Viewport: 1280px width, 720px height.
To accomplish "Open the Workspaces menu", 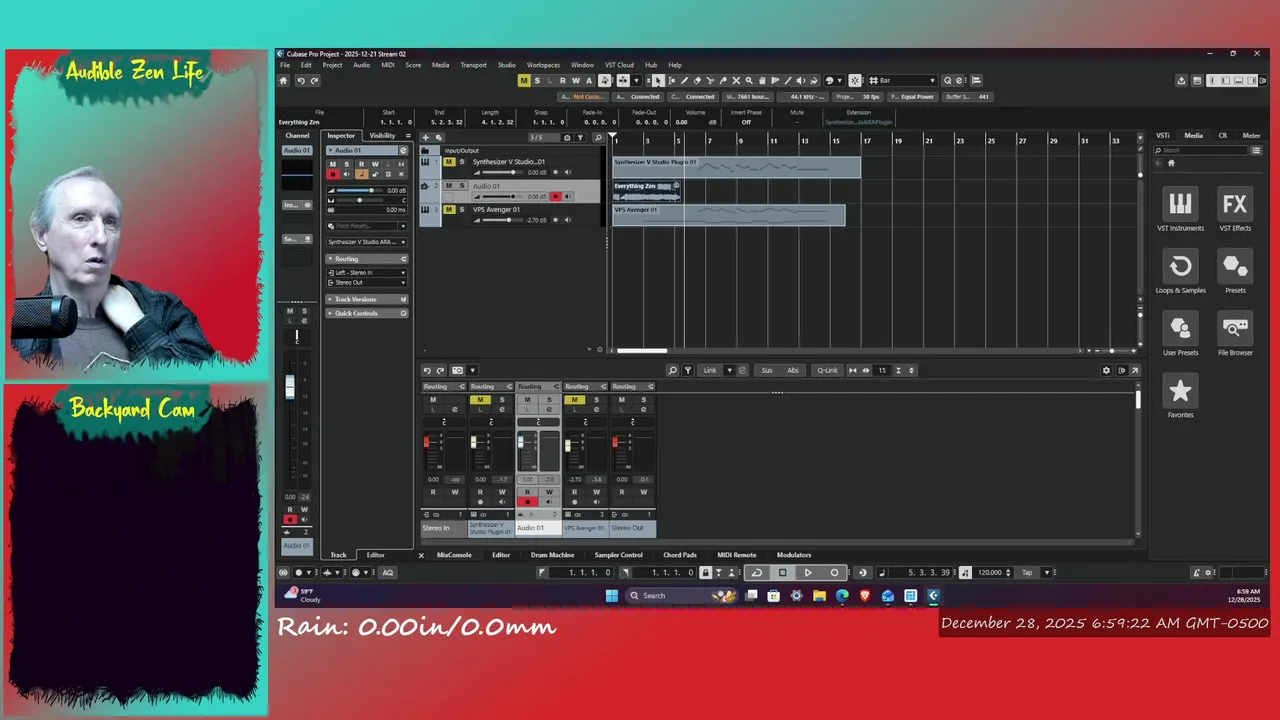I will (543, 65).
